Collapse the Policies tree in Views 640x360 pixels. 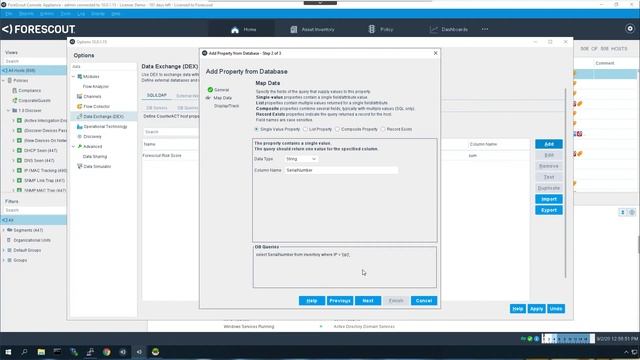(4, 80)
